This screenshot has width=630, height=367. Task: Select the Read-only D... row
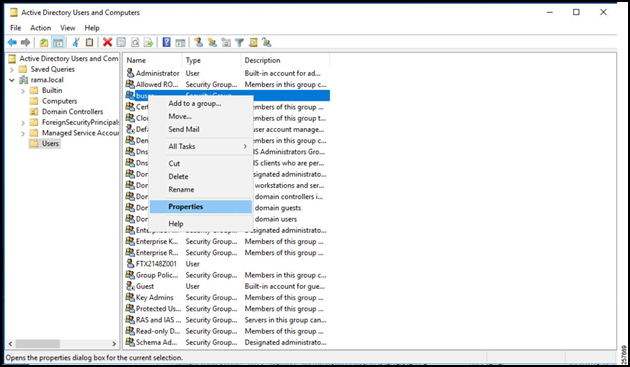pyautogui.click(x=227, y=331)
